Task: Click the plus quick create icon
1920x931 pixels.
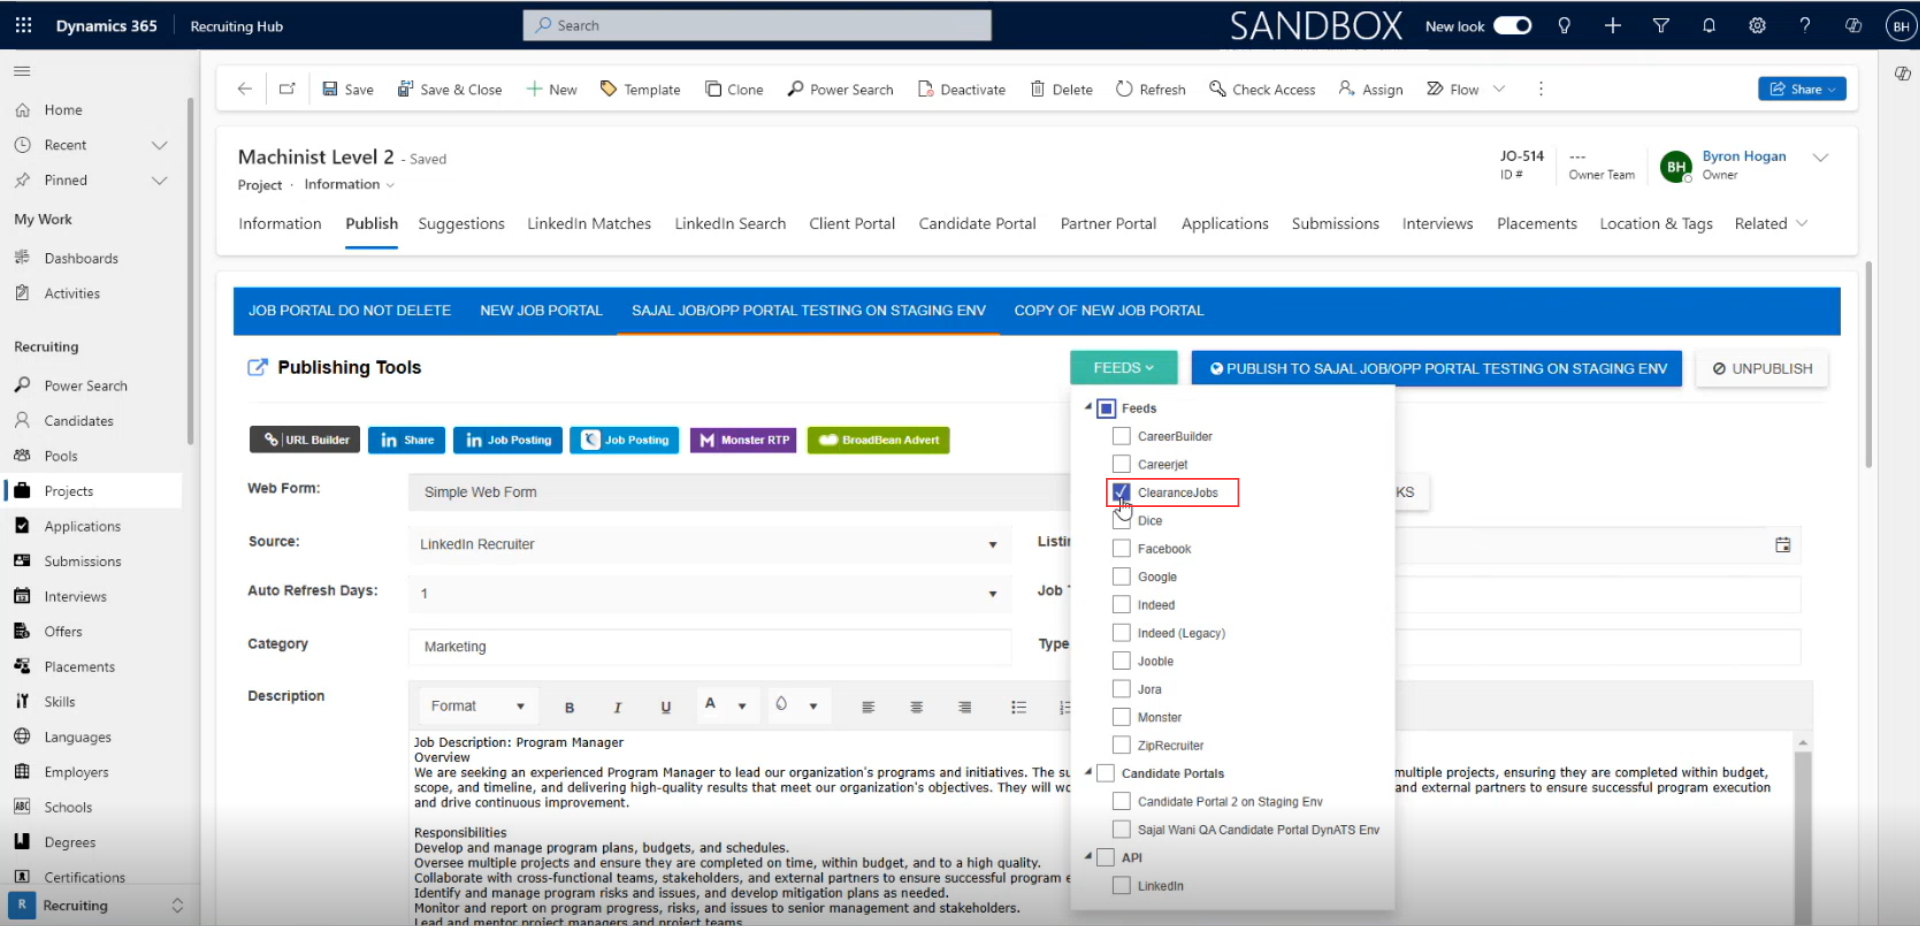Action: point(1612,26)
